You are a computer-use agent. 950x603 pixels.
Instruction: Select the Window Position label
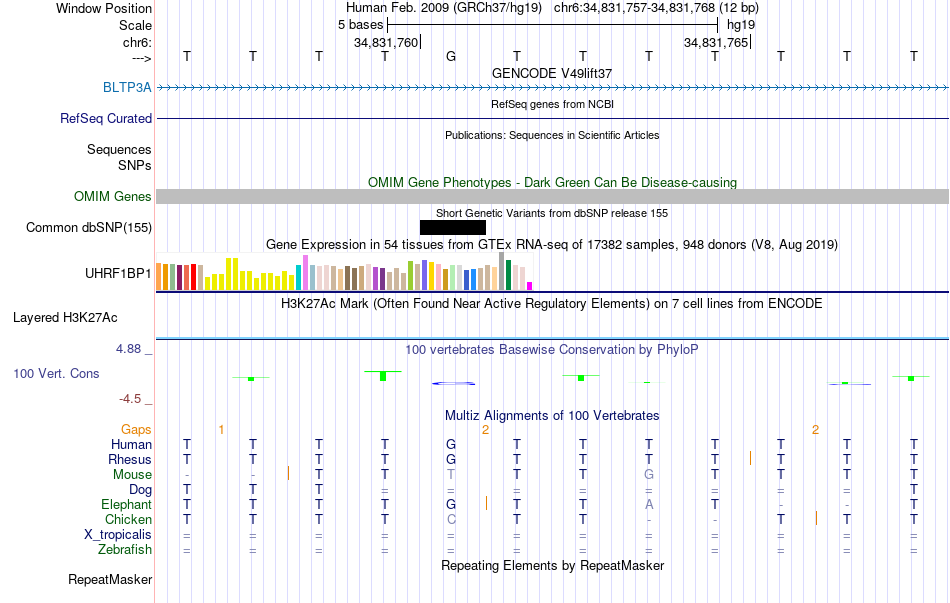pyautogui.click(x=104, y=8)
